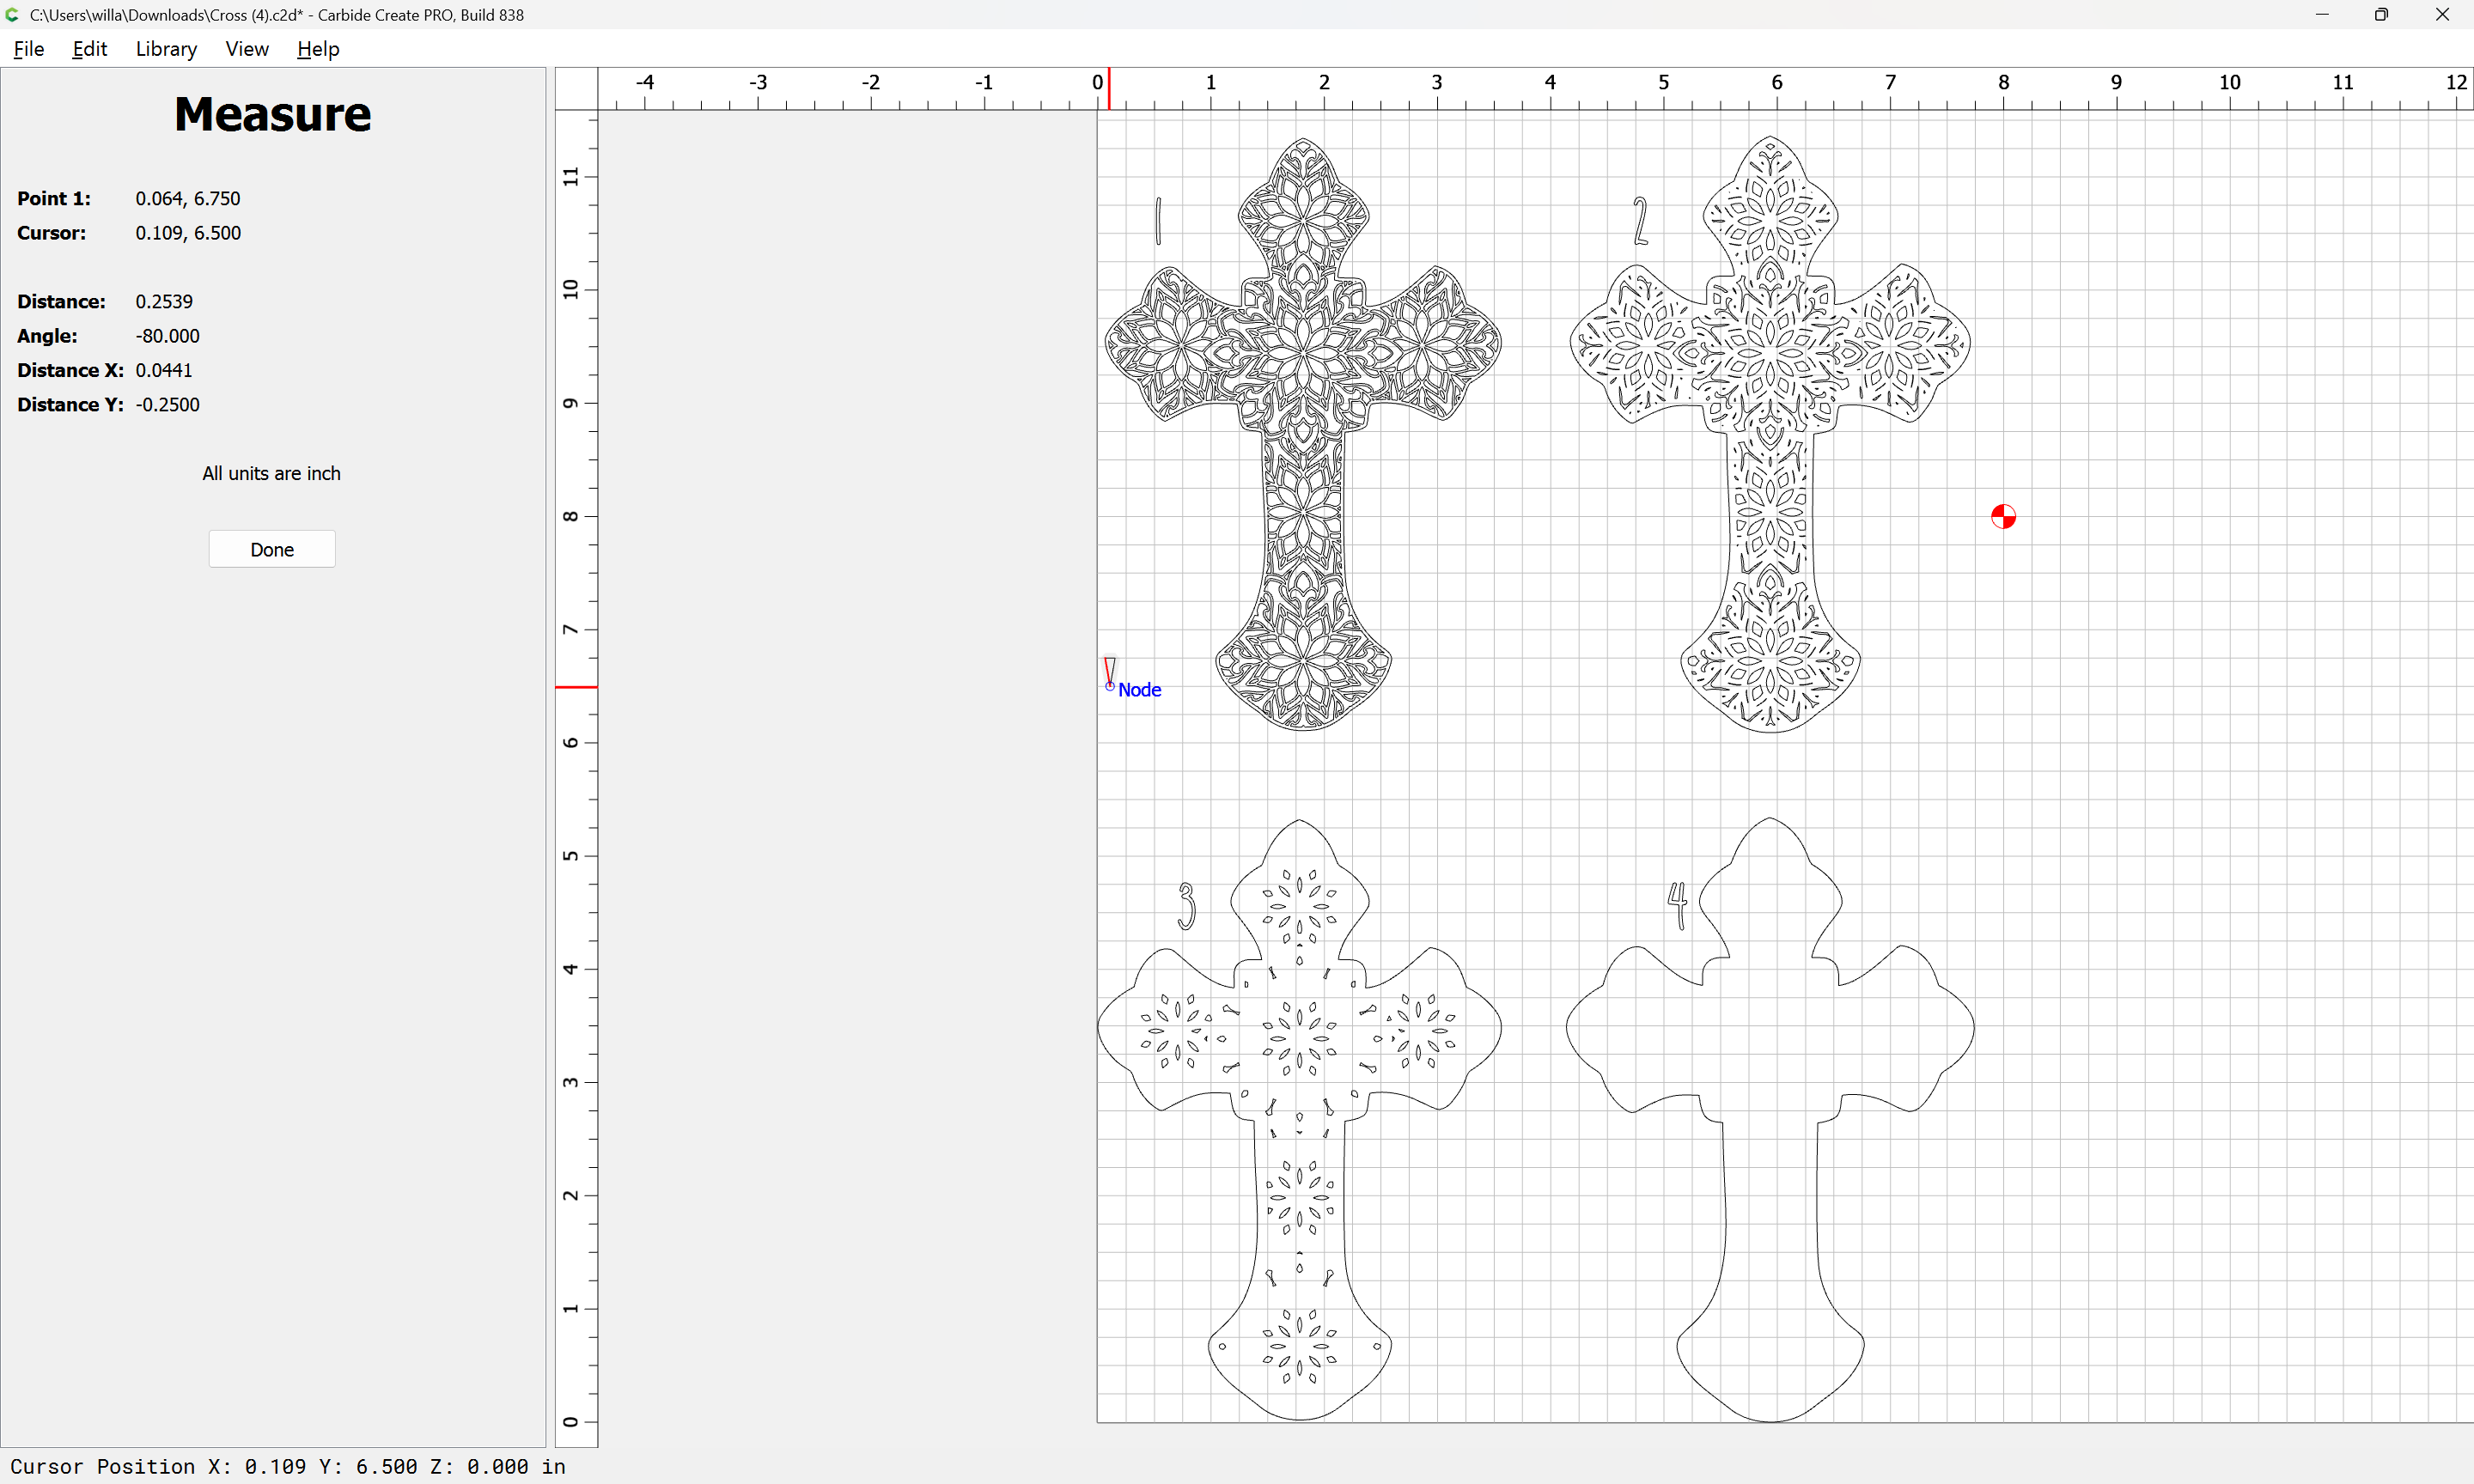Open the Library menu
Screen dimensions: 2474x1484
click(166, 49)
